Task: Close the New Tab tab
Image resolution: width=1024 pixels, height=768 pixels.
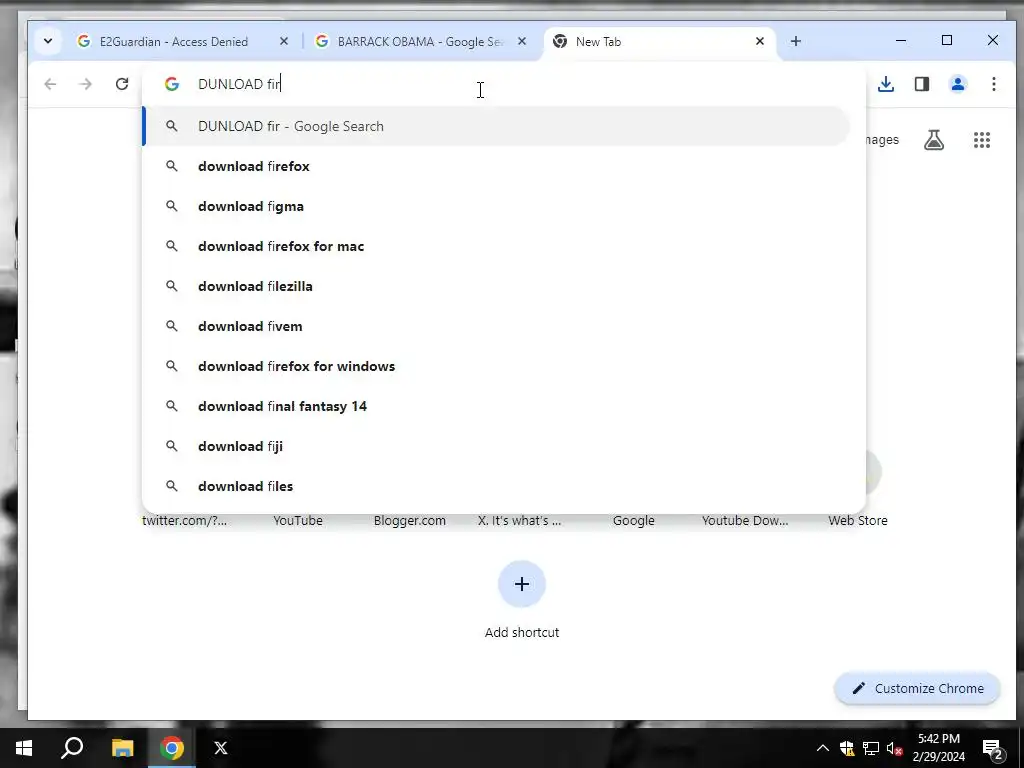Action: point(760,41)
